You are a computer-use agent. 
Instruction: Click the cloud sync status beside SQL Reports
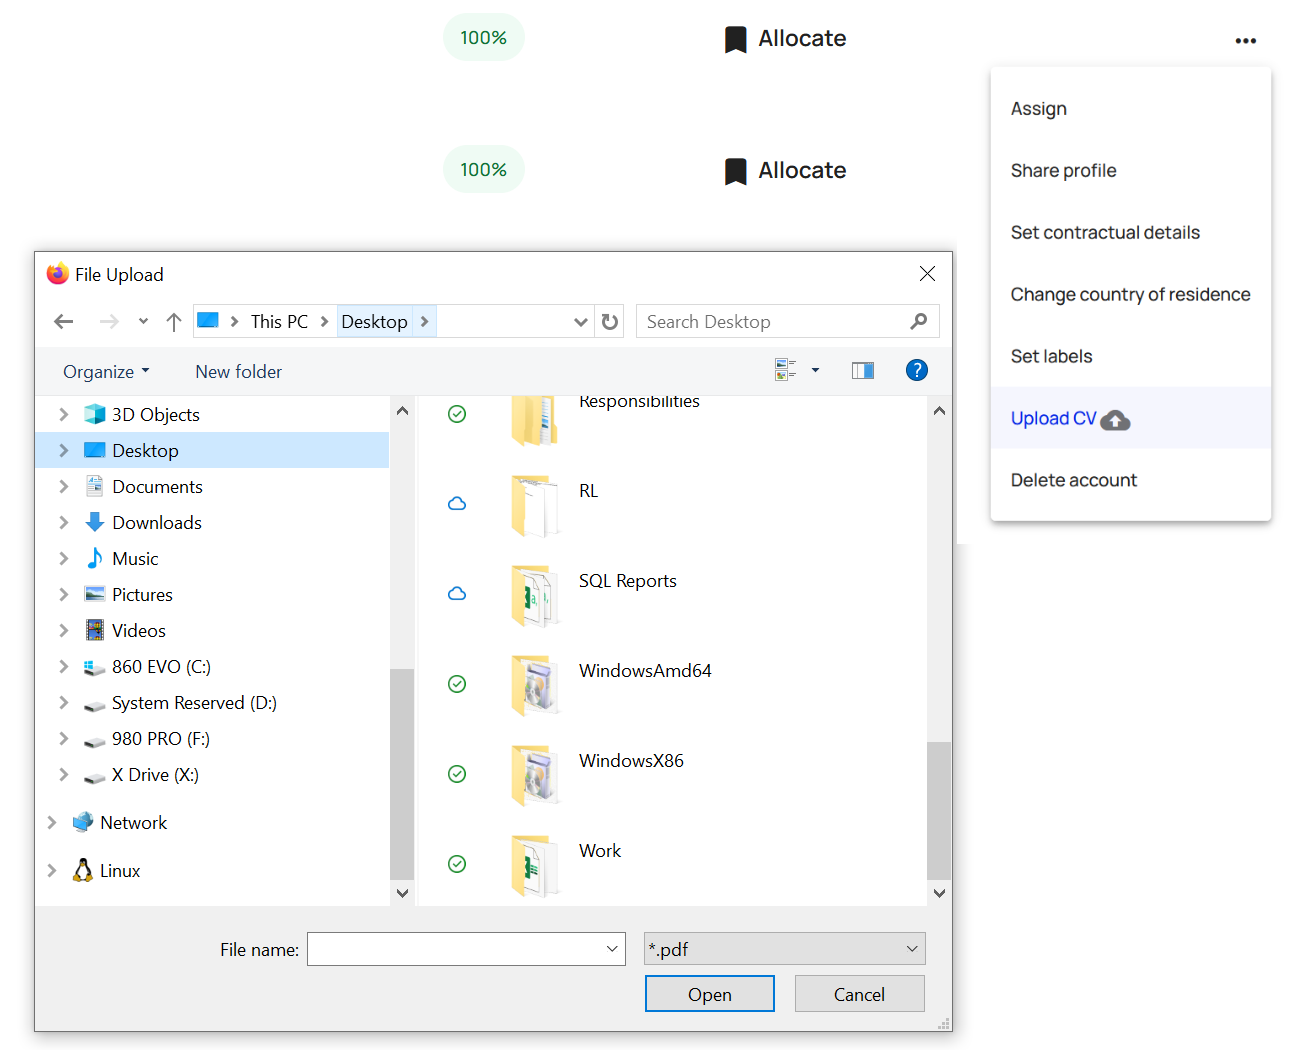pos(457,594)
